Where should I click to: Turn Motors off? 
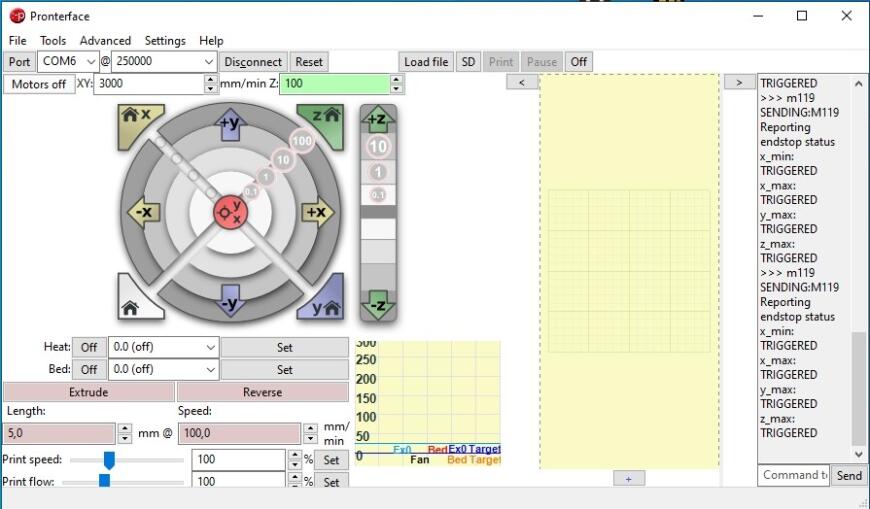pyautogui.click(x=39, y=84)
